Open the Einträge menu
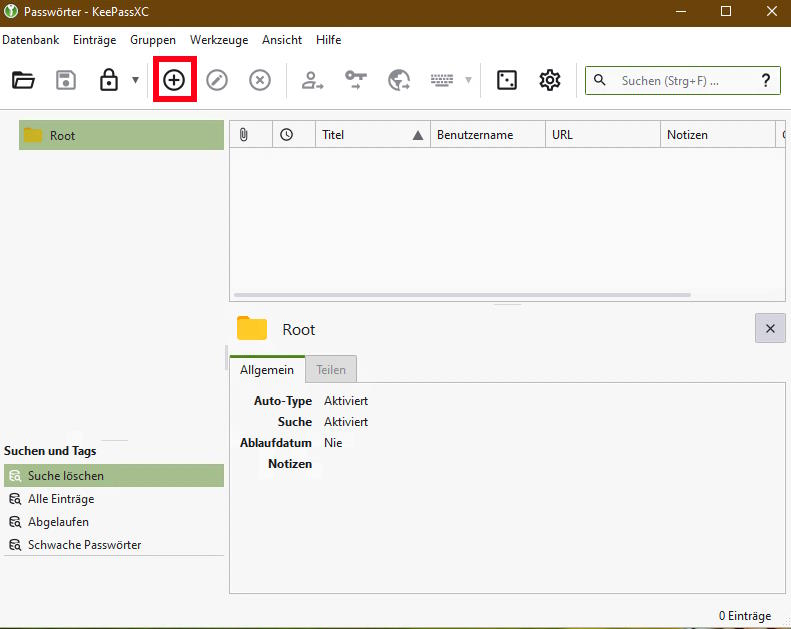The height and width of the screenshot is (629, 791). pos(95,40)
